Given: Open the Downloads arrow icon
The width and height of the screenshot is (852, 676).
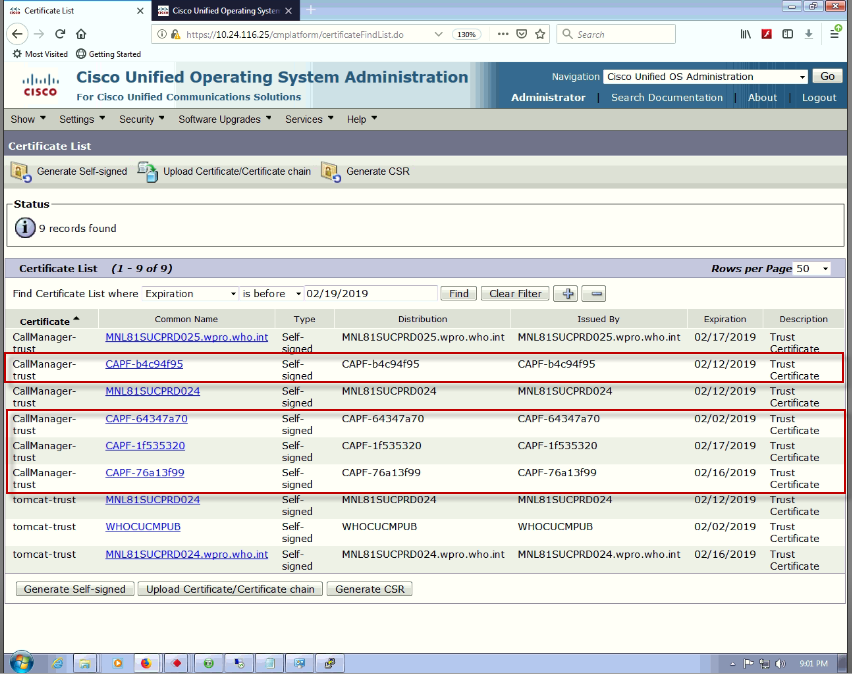Looking at the screenshot, I should click(x=809, y=34).
